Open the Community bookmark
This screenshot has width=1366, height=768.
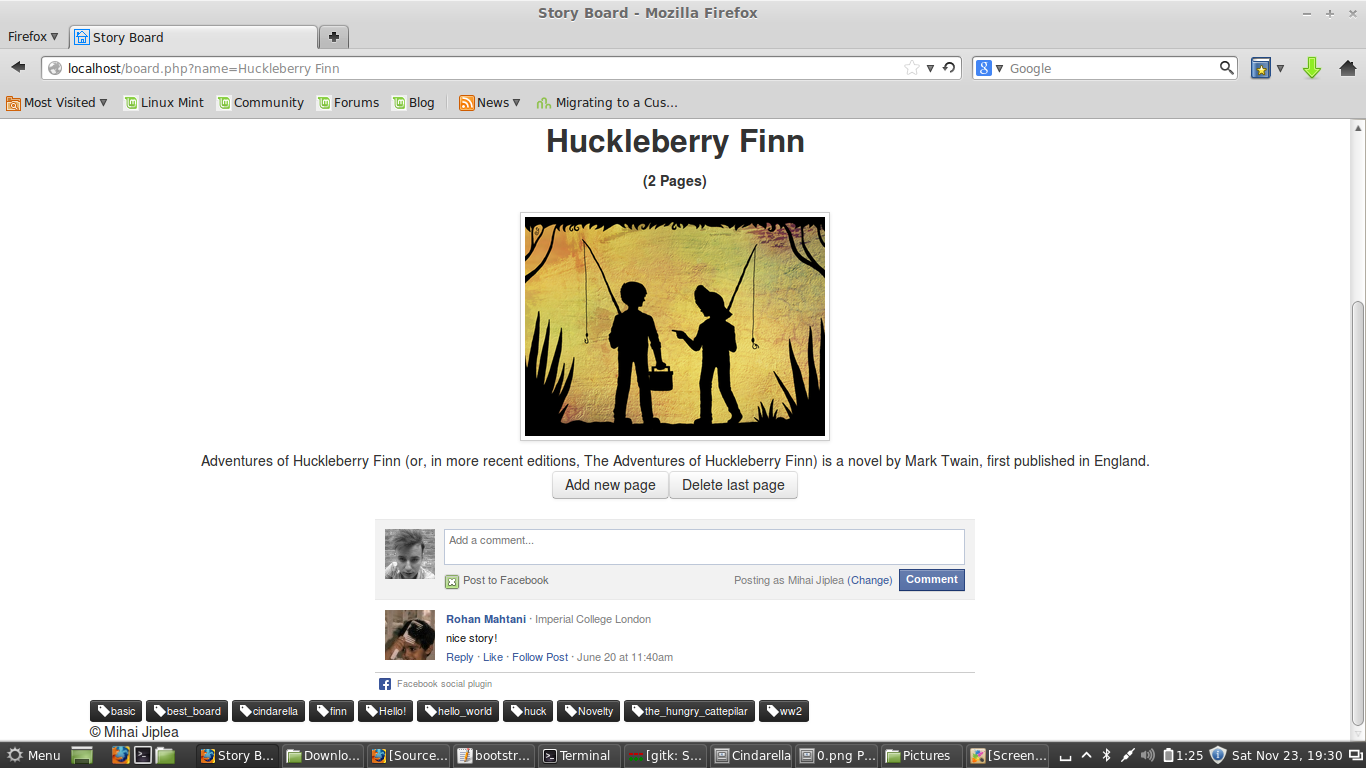[x=261, y=102]
